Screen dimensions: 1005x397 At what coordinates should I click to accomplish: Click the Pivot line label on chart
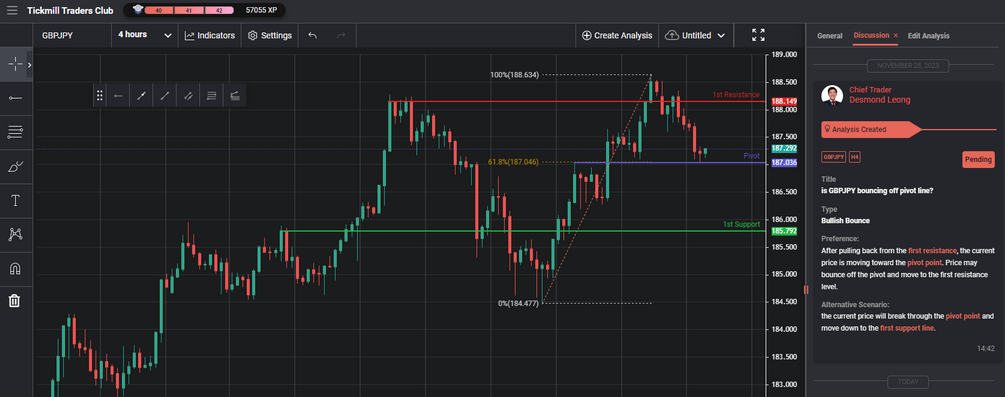click(x=751, y=156)
